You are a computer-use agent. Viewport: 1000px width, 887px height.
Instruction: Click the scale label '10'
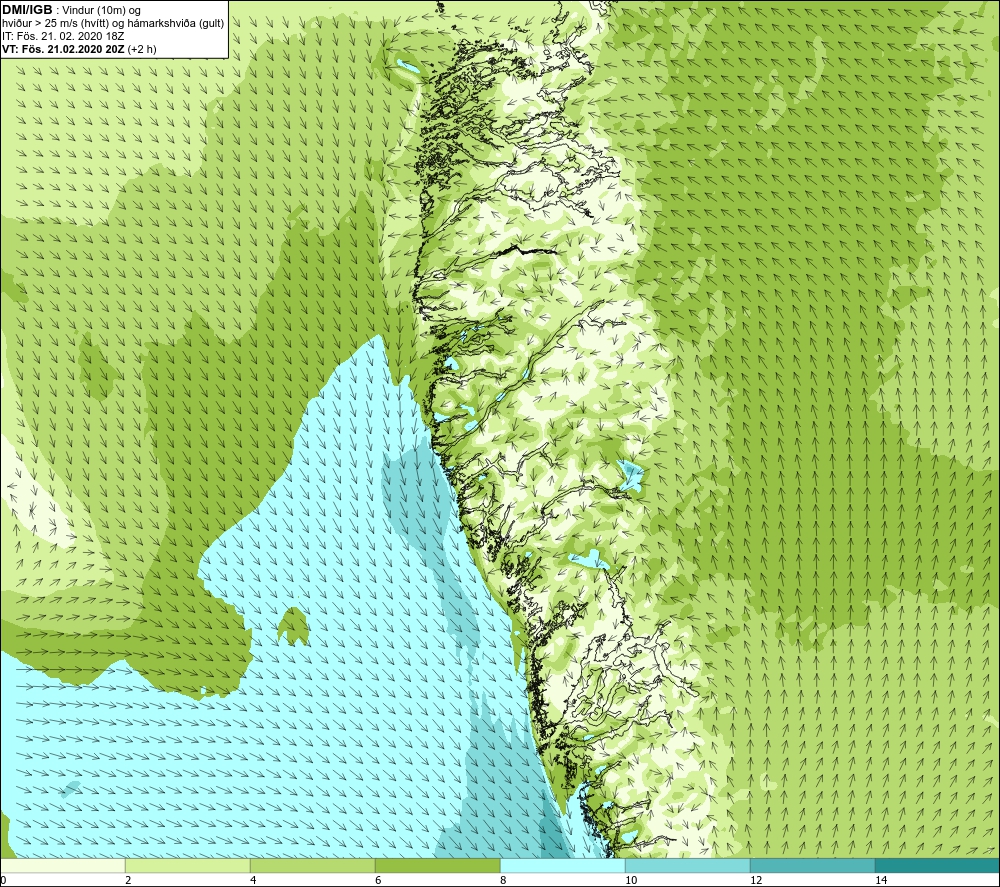(631, 880)
